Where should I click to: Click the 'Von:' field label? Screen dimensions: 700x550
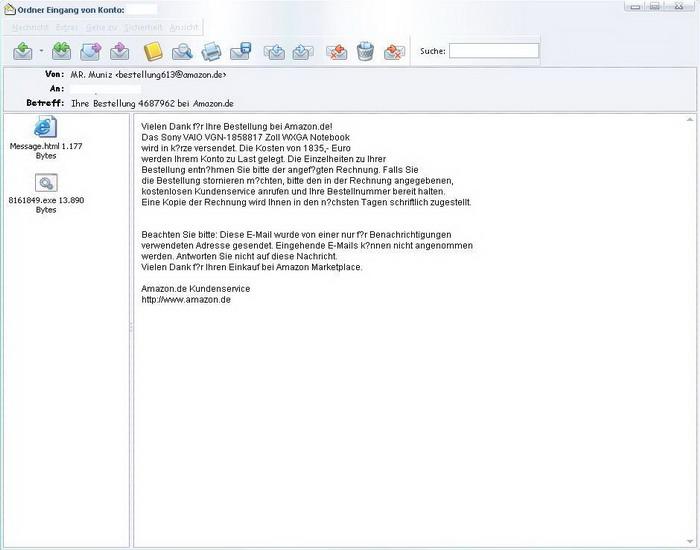pos(54,74)
